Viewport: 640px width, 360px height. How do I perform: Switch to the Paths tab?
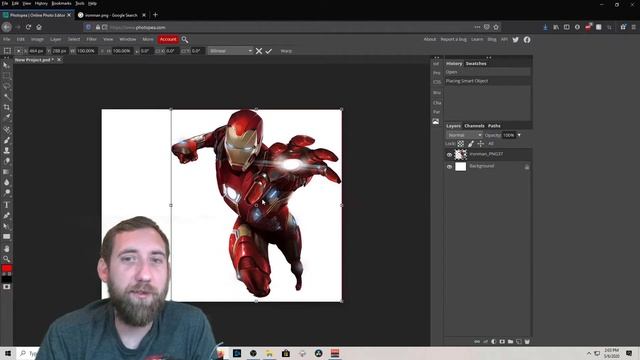click(494, 126)
